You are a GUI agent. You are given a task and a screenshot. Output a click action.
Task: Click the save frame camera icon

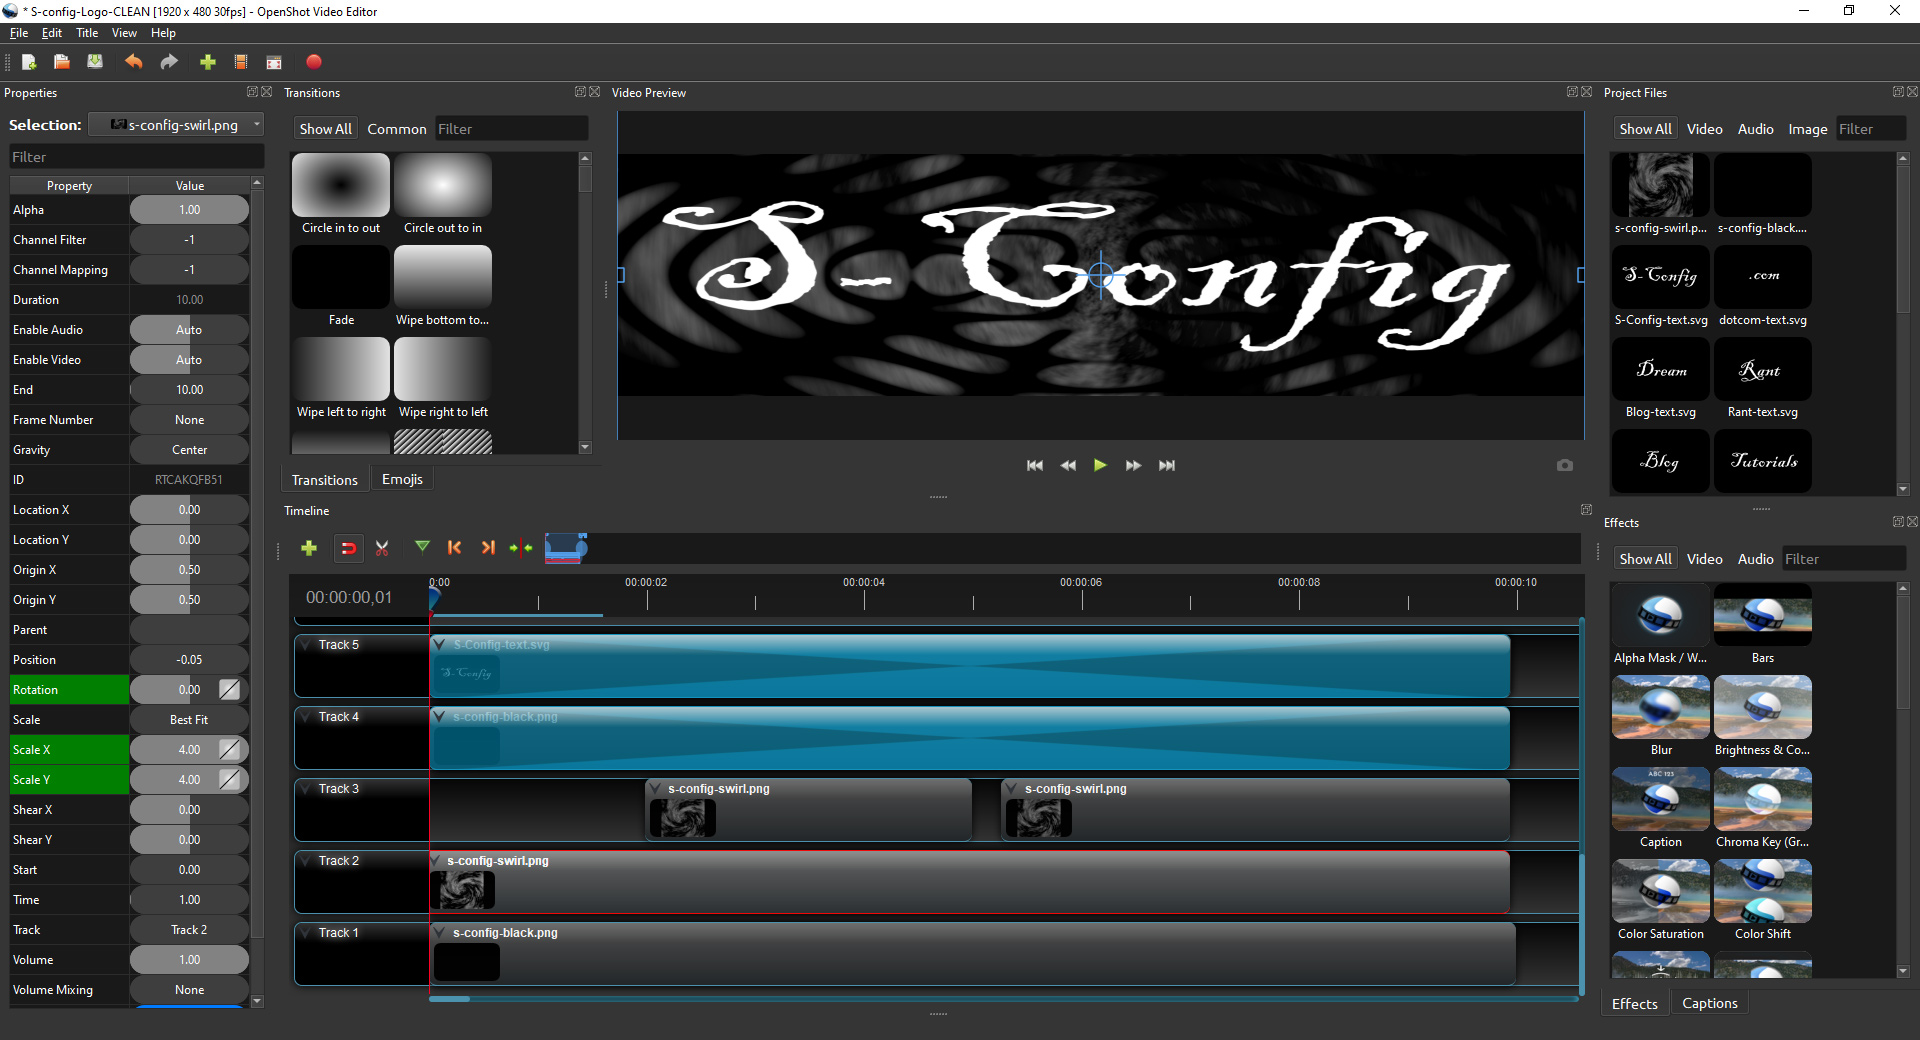(1565, 465)
